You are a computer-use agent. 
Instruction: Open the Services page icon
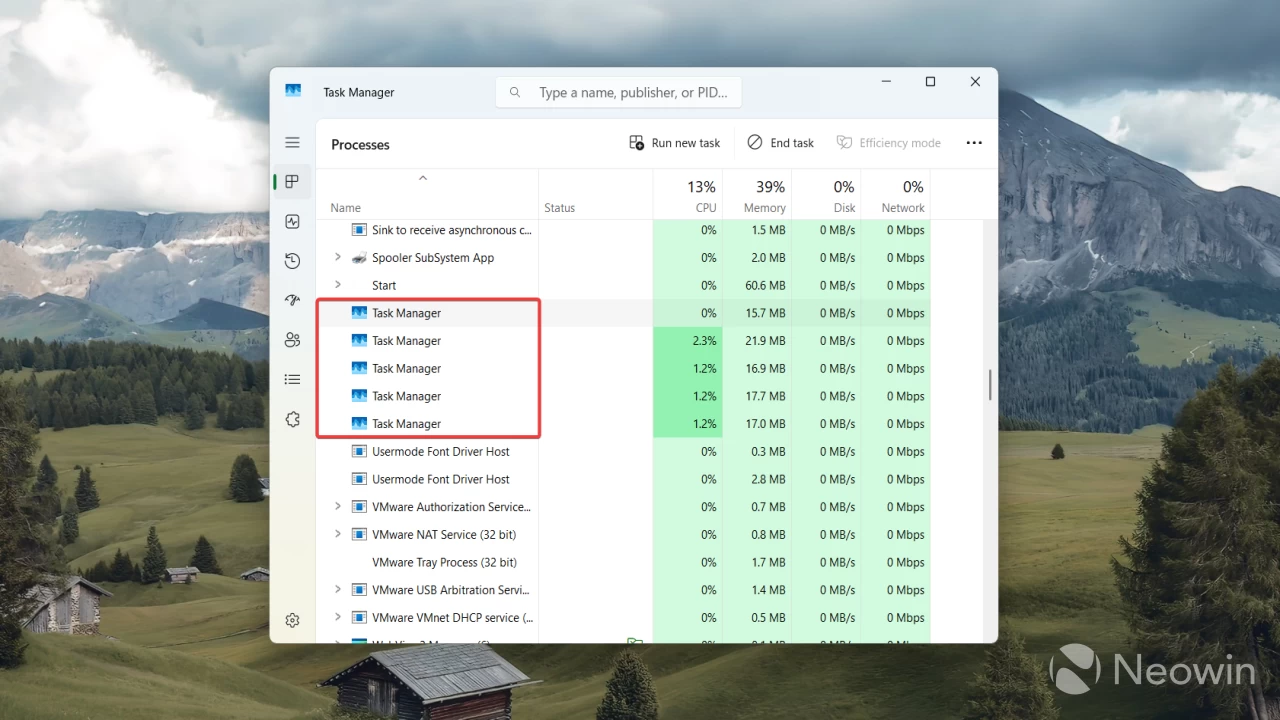pos(292,419)
